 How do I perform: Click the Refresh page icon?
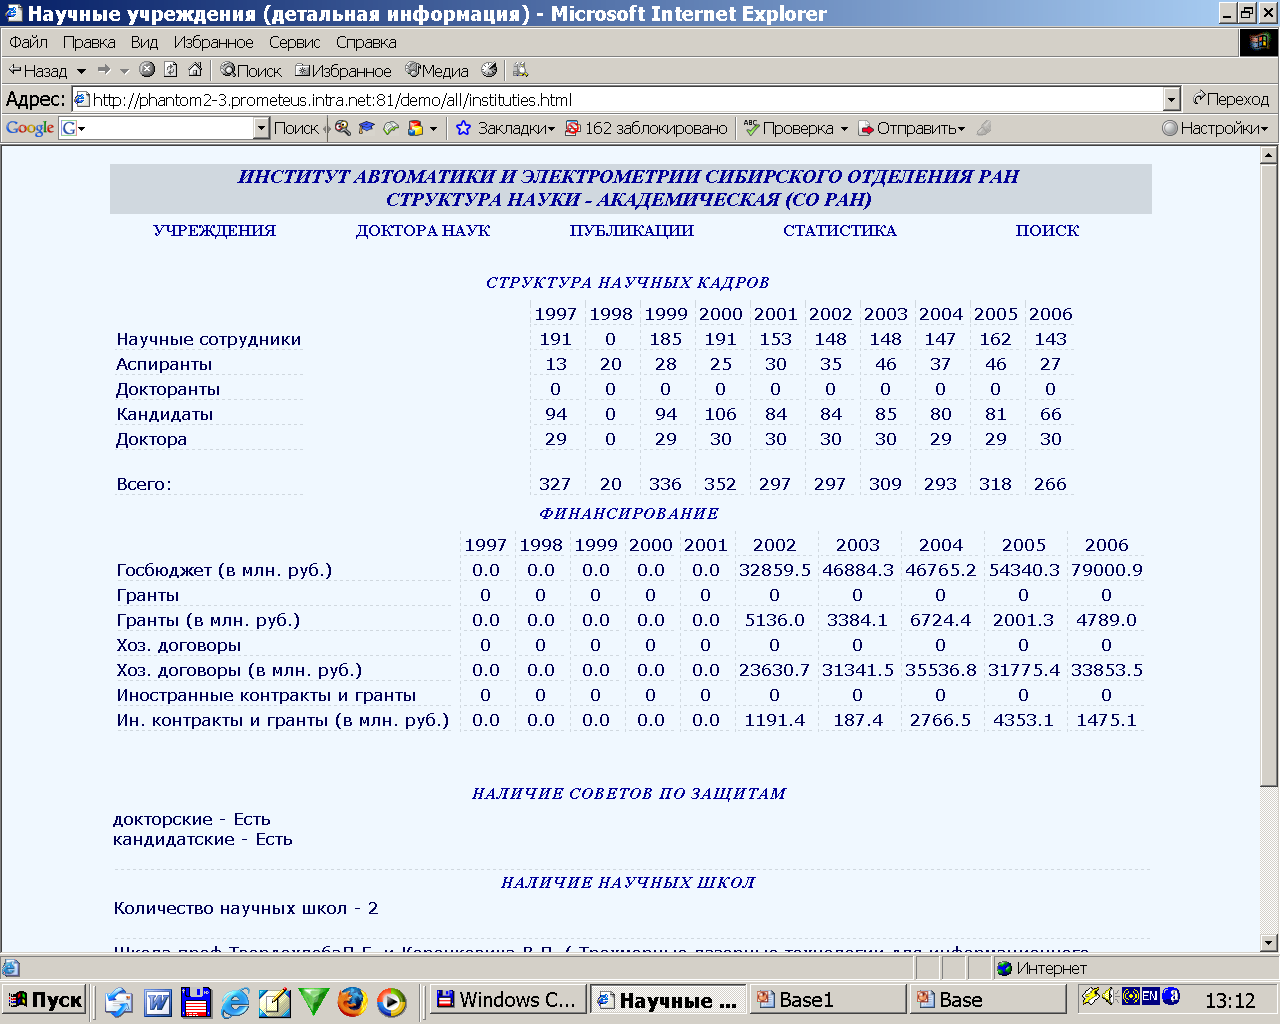click(171, 70)
